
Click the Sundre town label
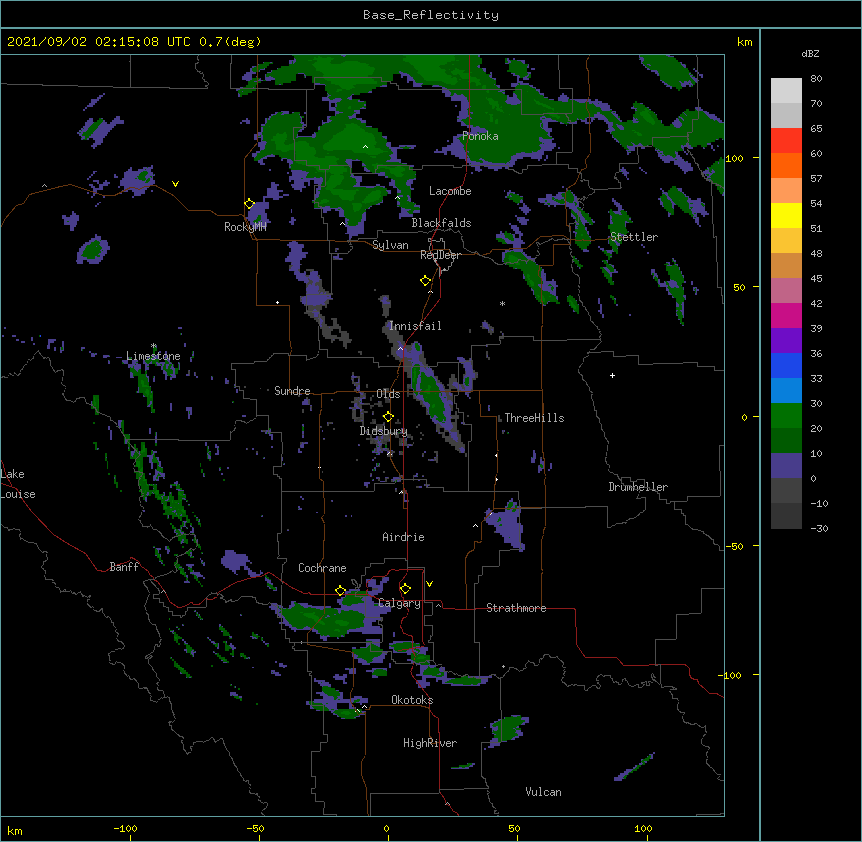click(x=292, y=391)
